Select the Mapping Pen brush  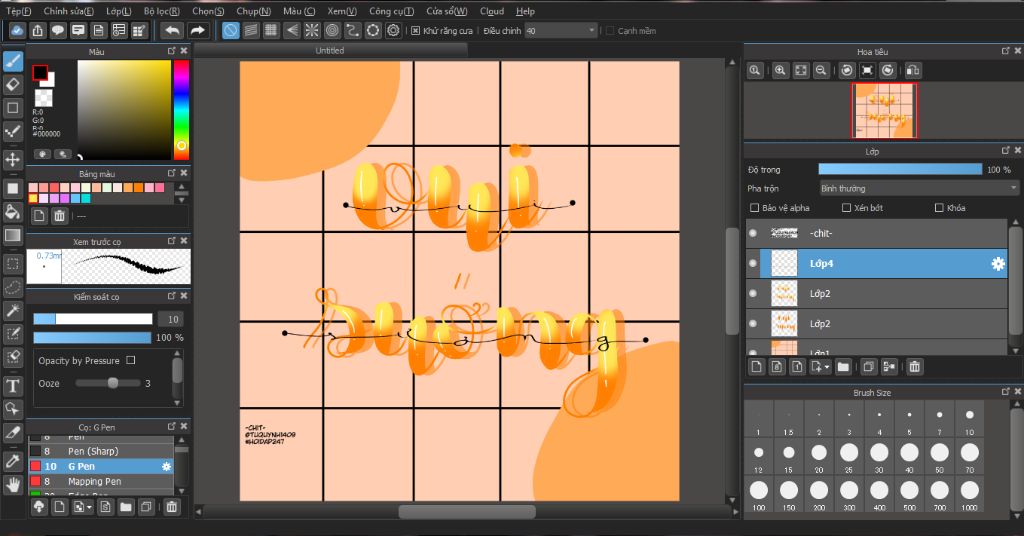pyautogui.click(x=101, y=481)
